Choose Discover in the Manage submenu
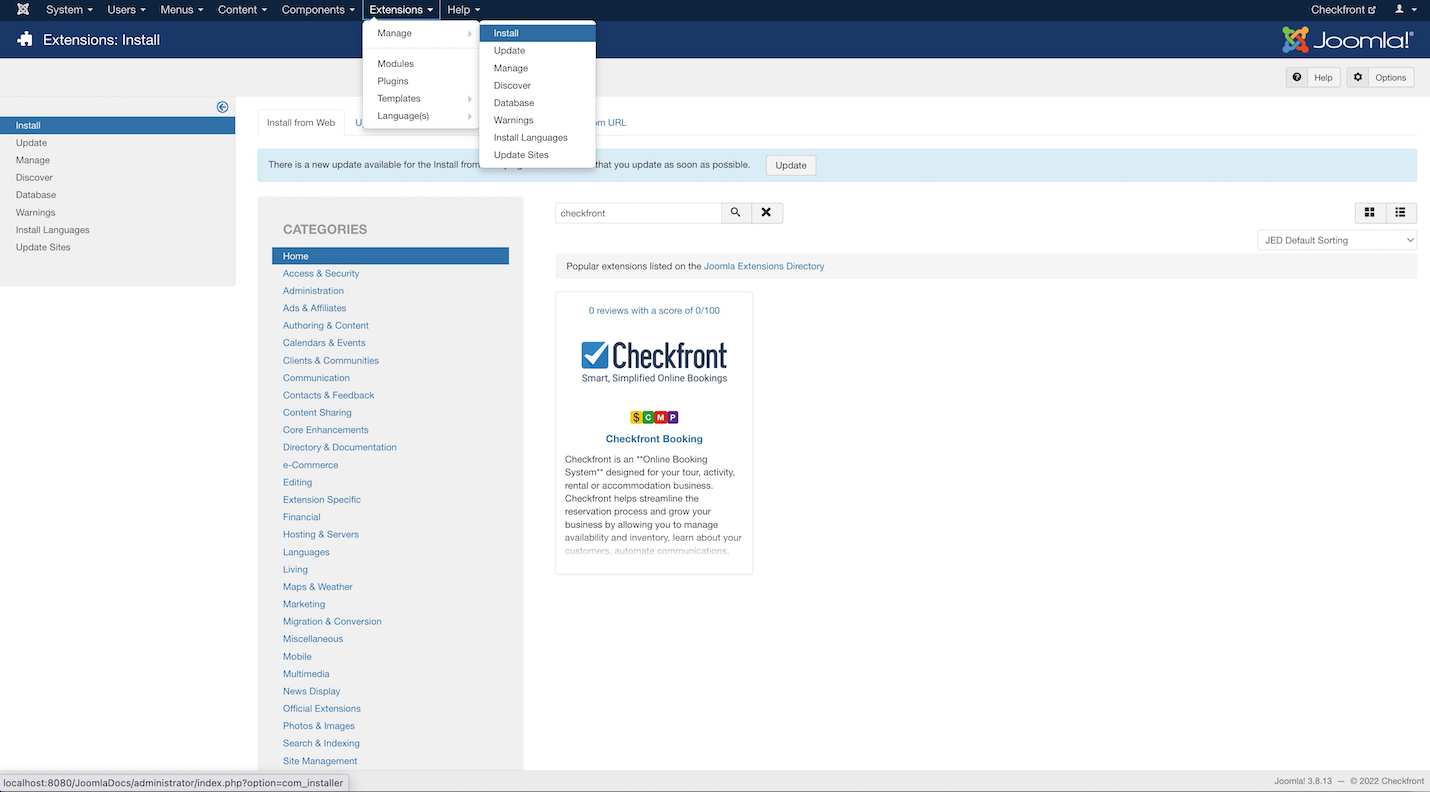1430x792 pixels. [x=538, y=85]
